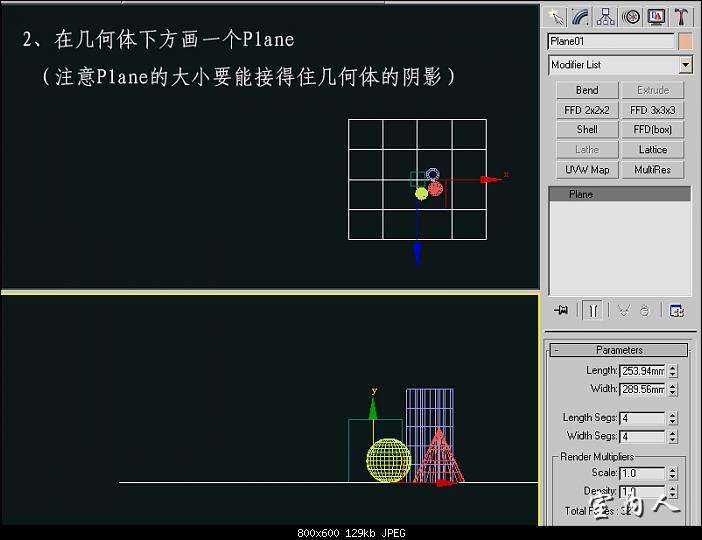Select Plane in the modifier stack

[620, 194]
